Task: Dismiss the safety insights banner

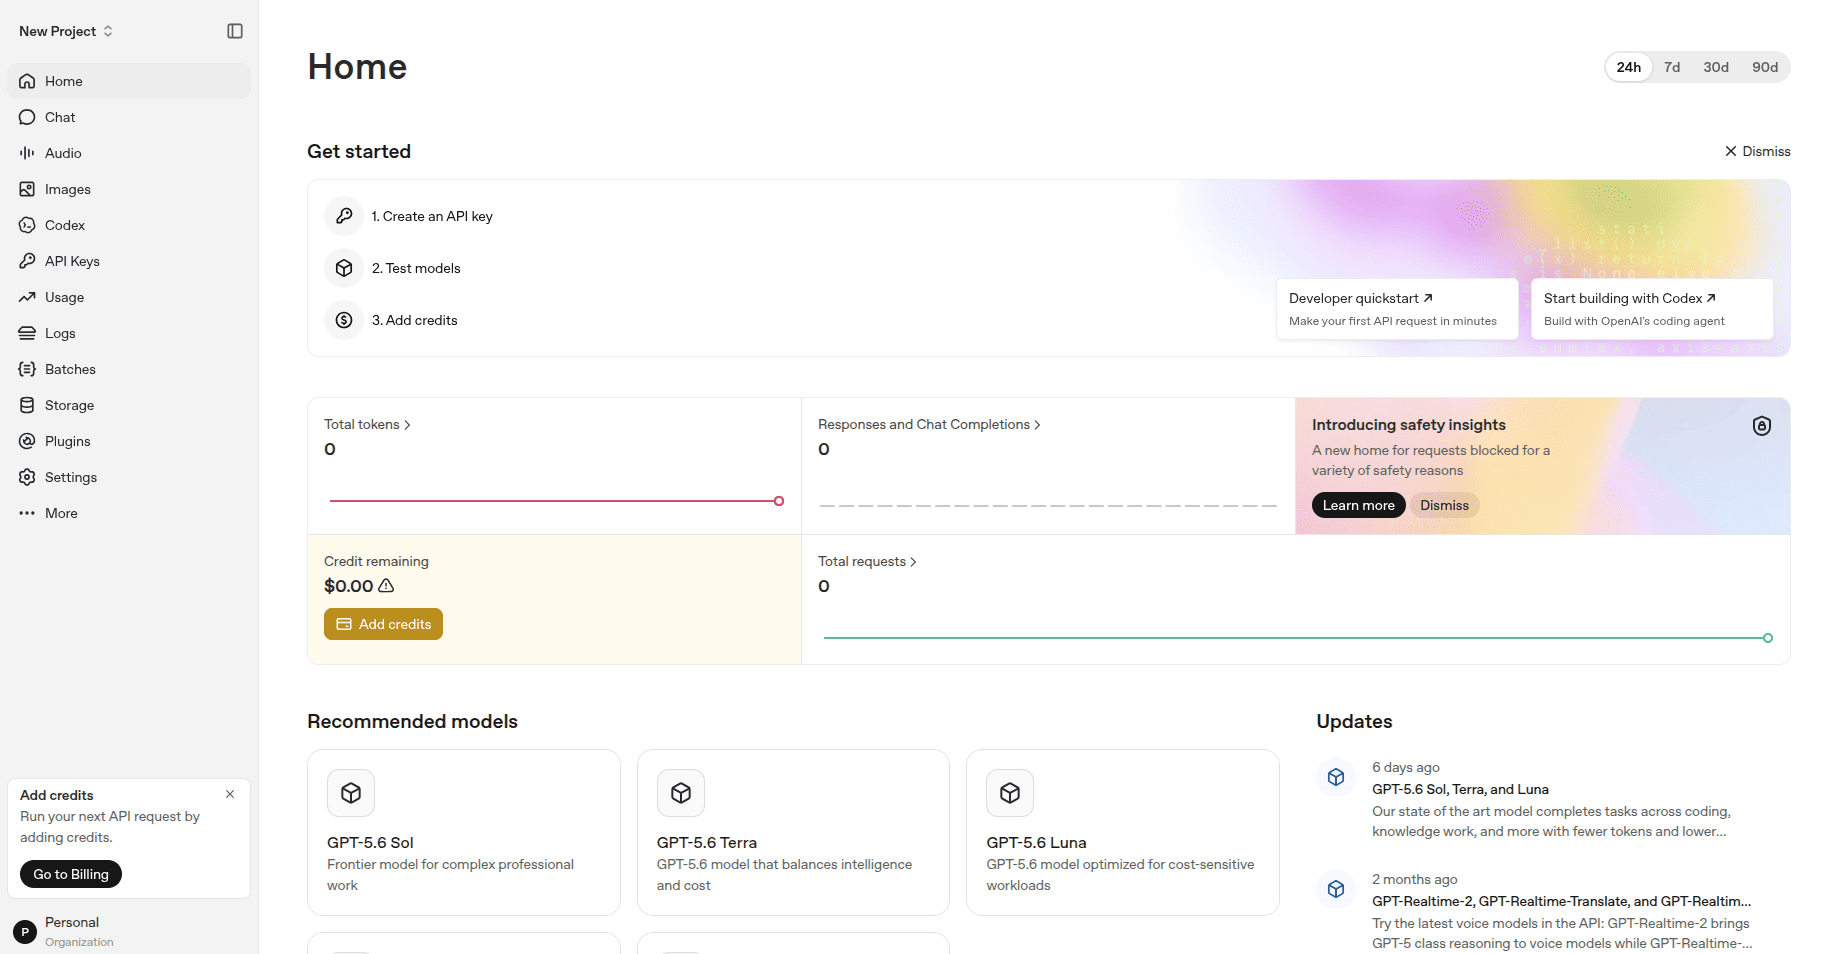Action: coord(1444,505)
